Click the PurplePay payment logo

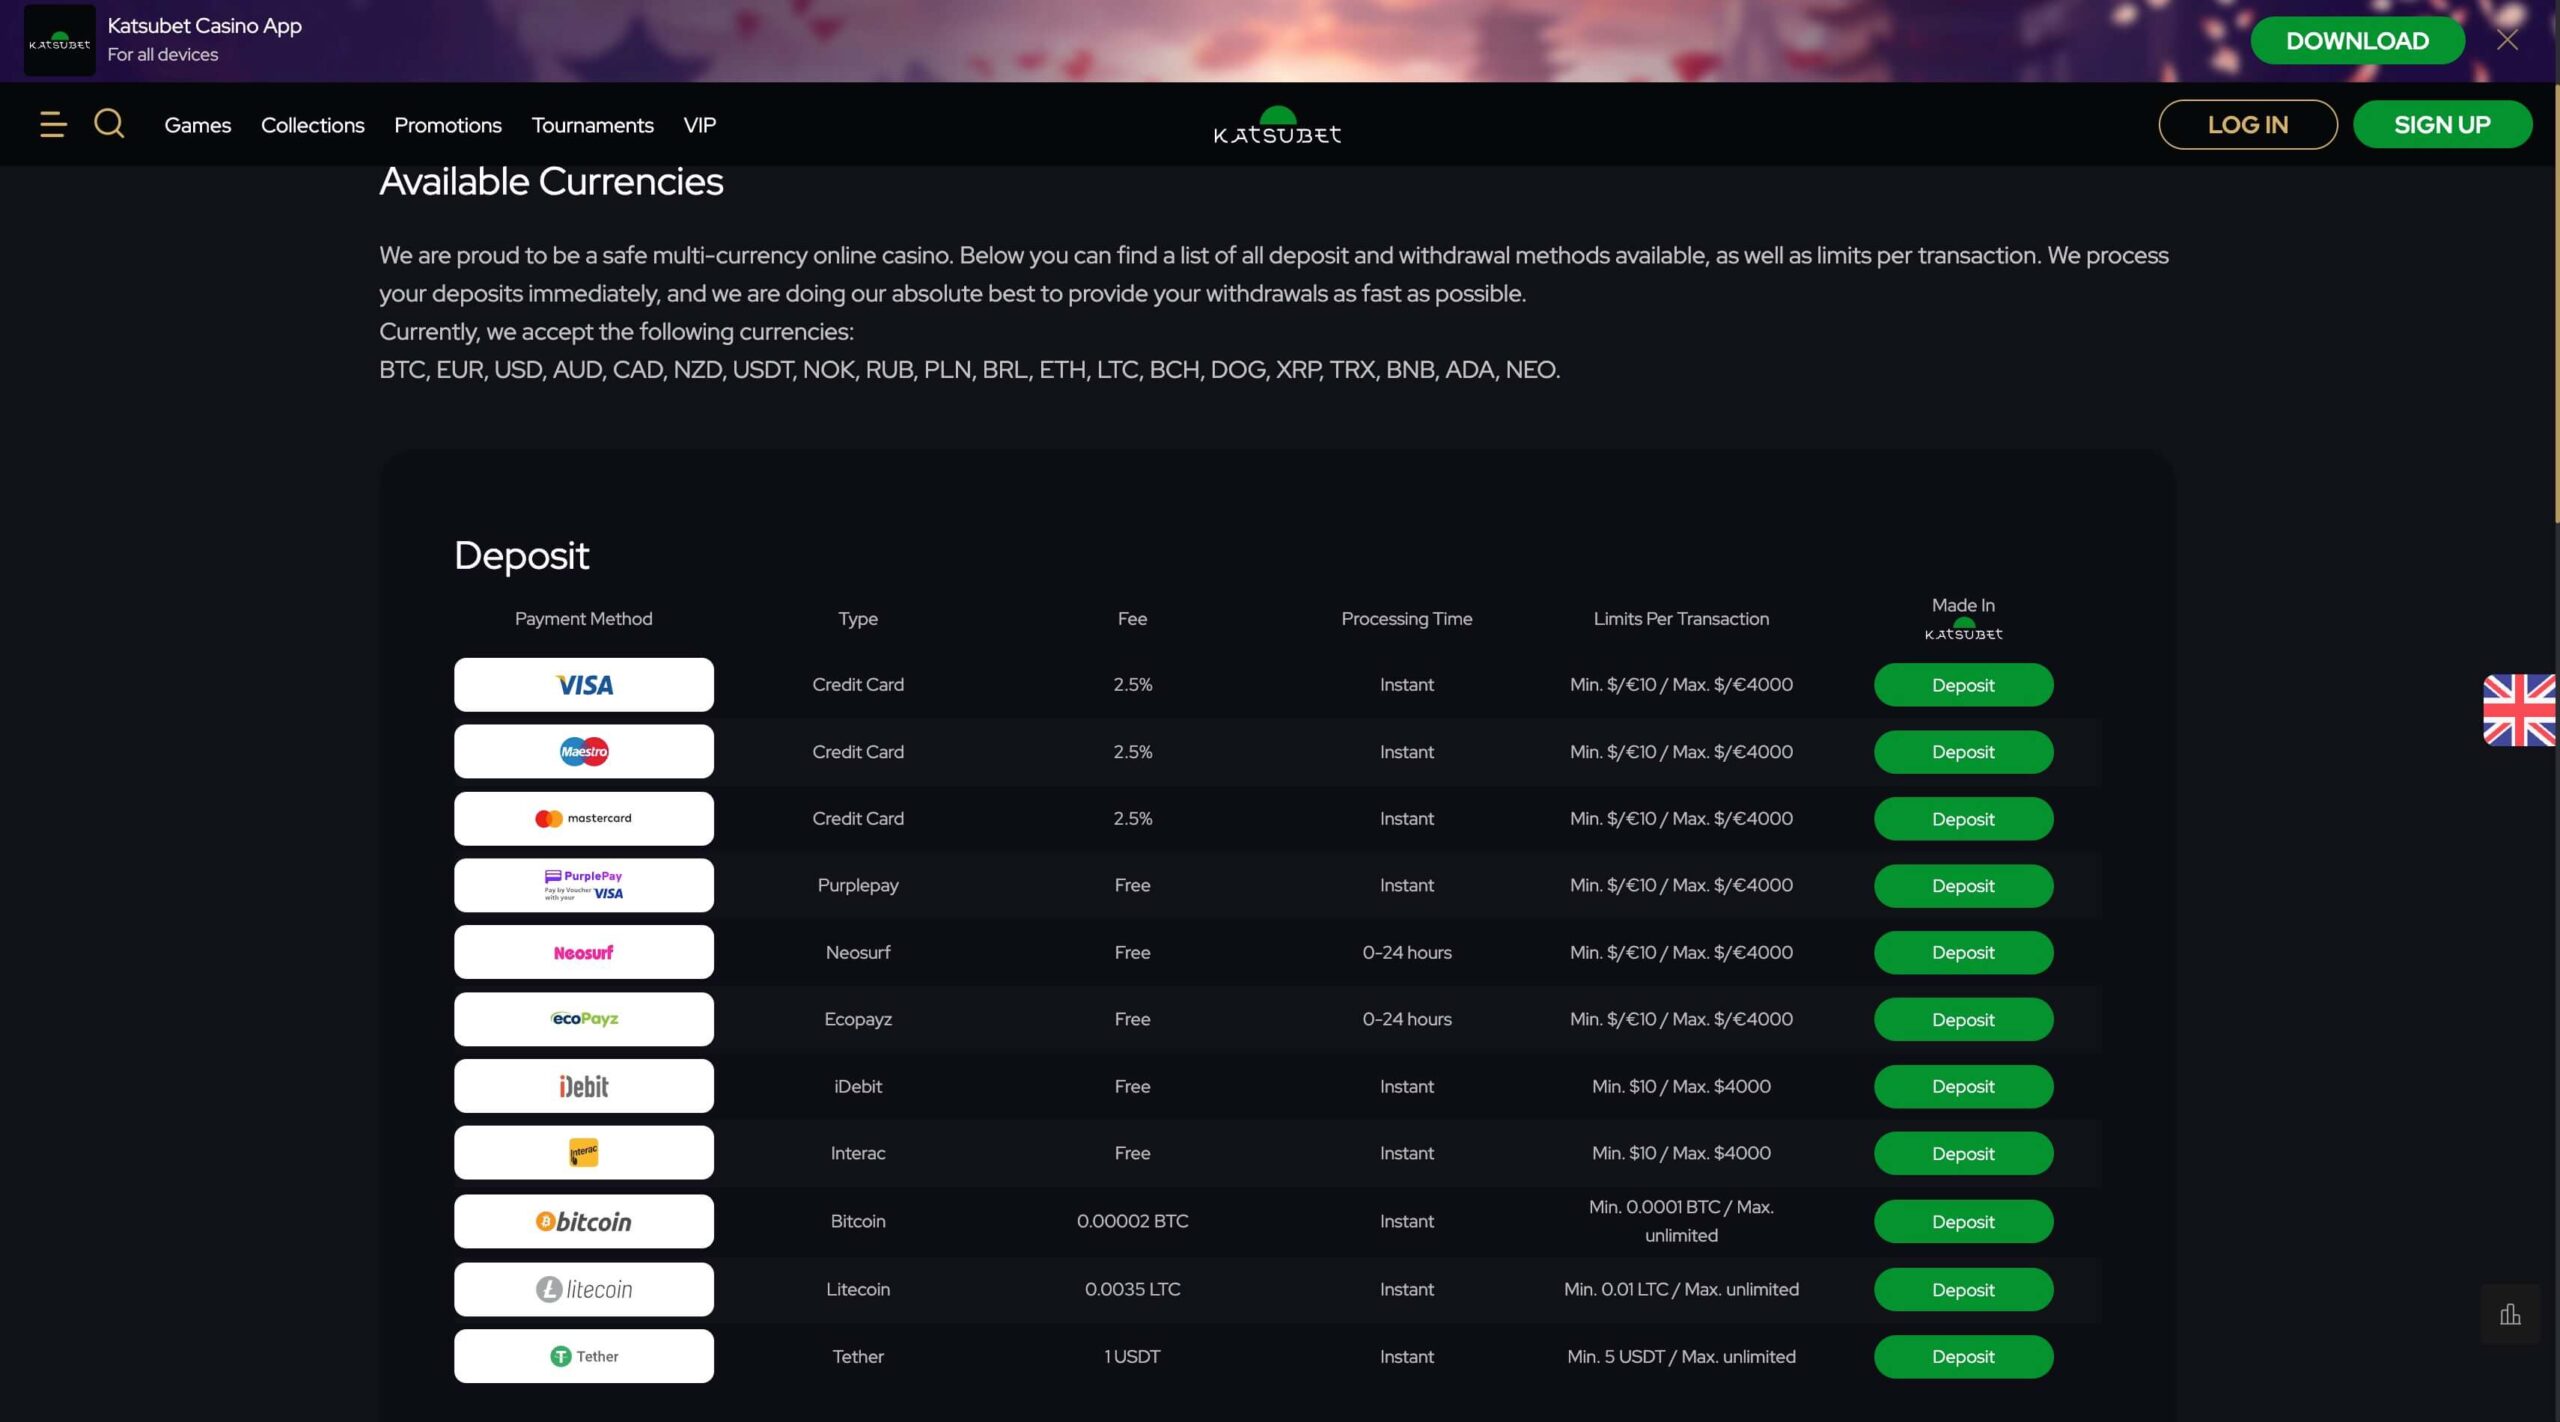[584, 886]
